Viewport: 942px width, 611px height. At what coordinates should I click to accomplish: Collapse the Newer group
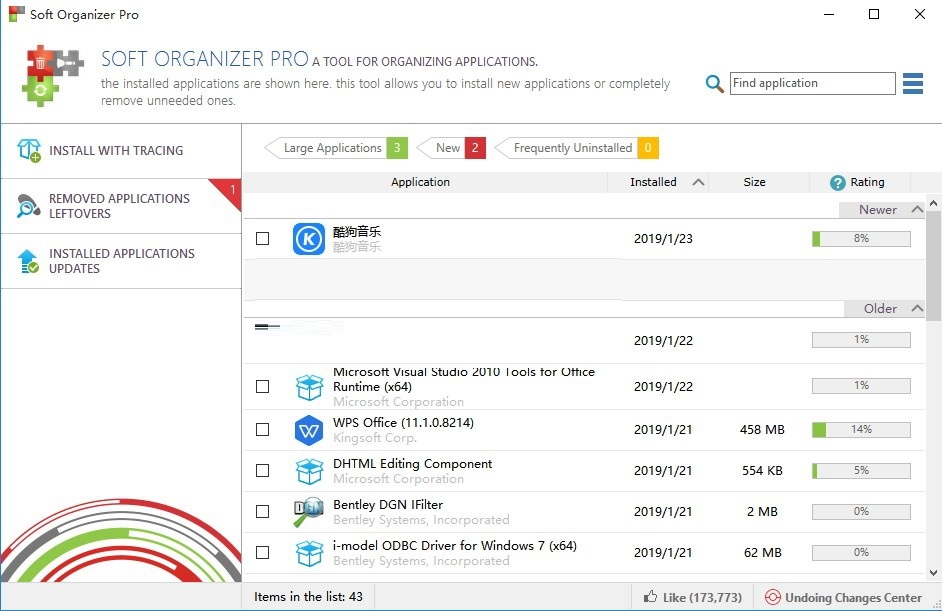tap(917, 210)
